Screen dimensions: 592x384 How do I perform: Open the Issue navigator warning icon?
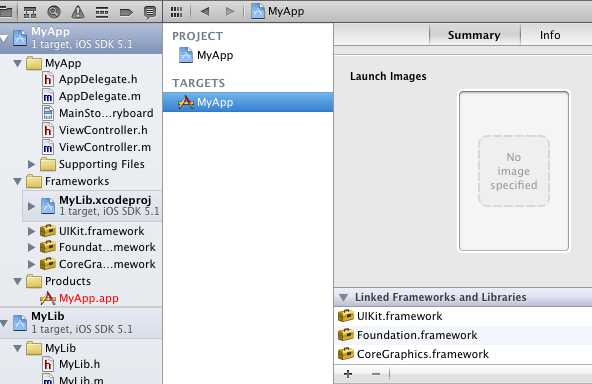coord(78,12)
